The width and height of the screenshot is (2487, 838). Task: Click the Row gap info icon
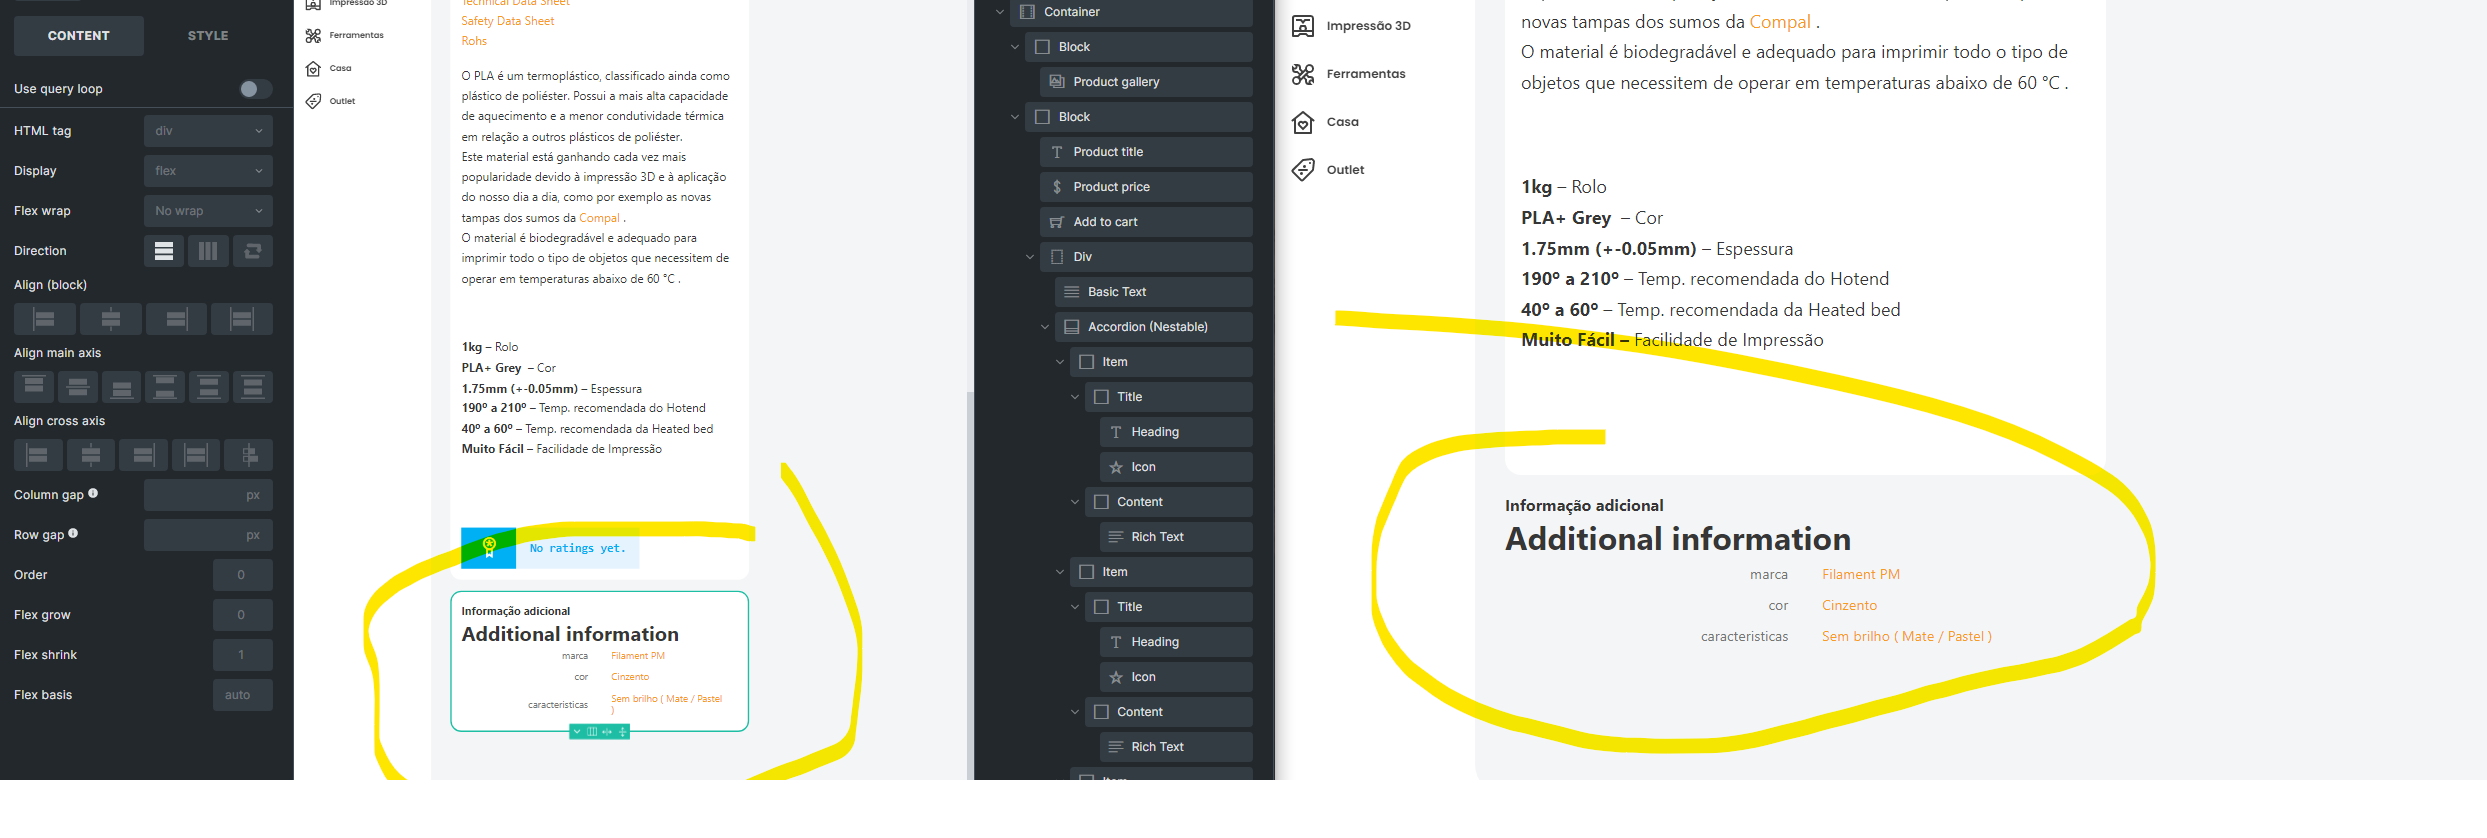(73, 533)
